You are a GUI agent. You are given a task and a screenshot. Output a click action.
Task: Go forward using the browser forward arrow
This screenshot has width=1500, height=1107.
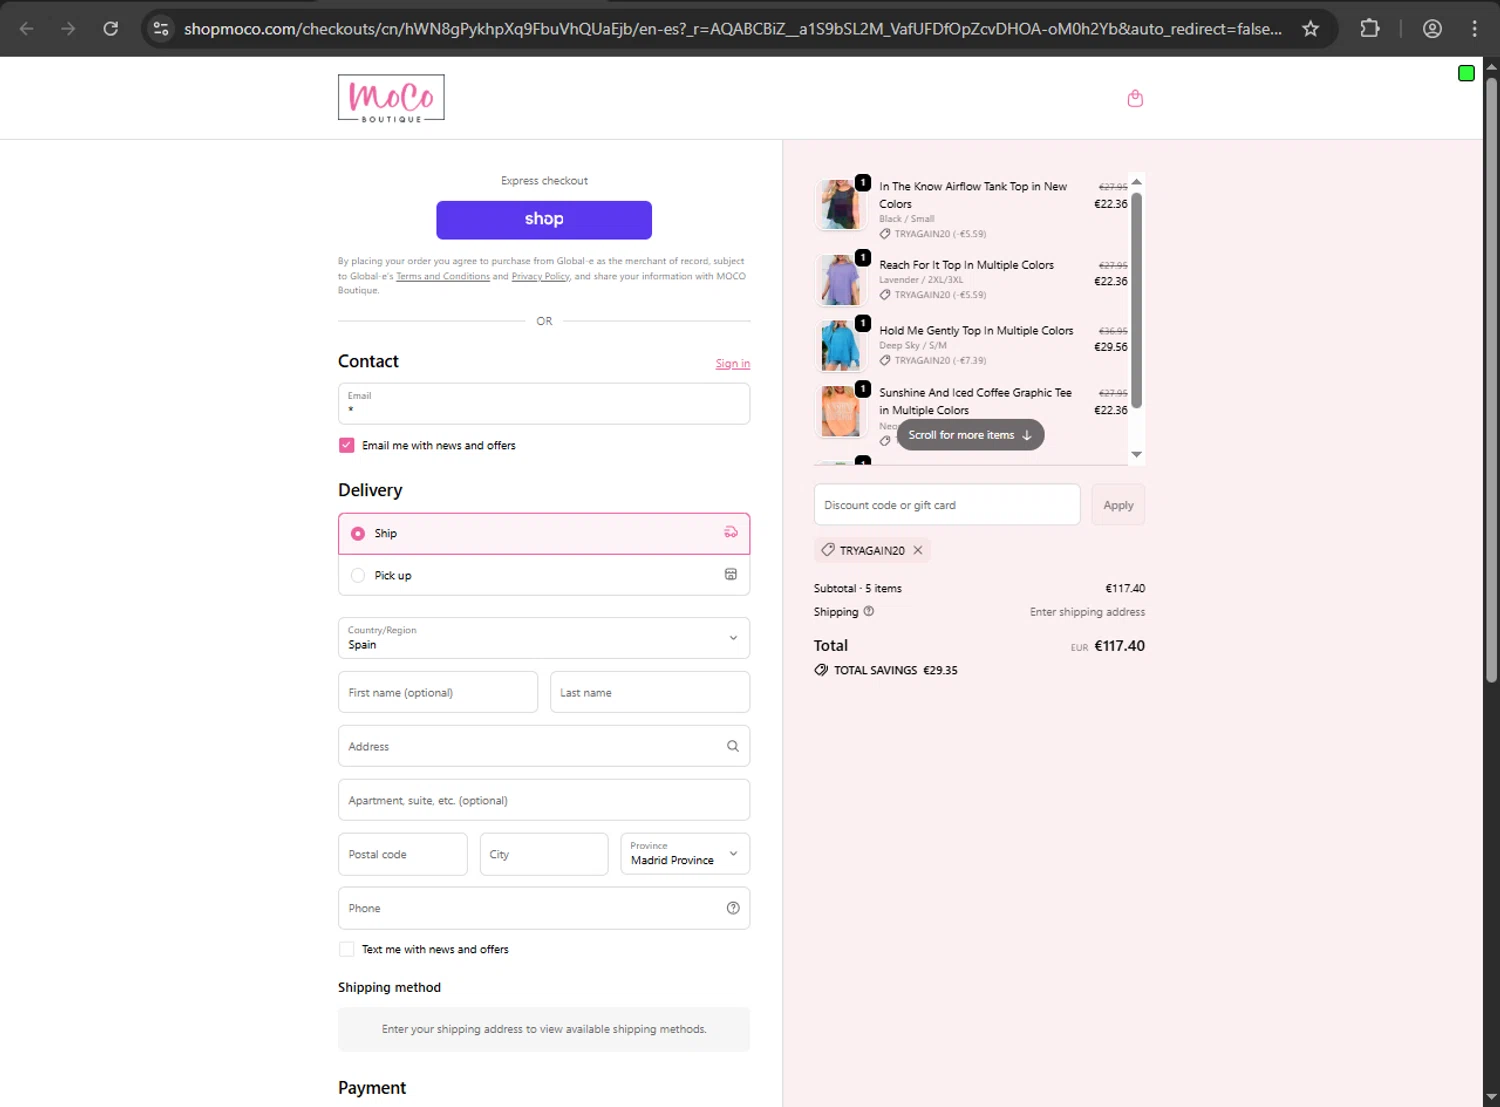point(68,29)
